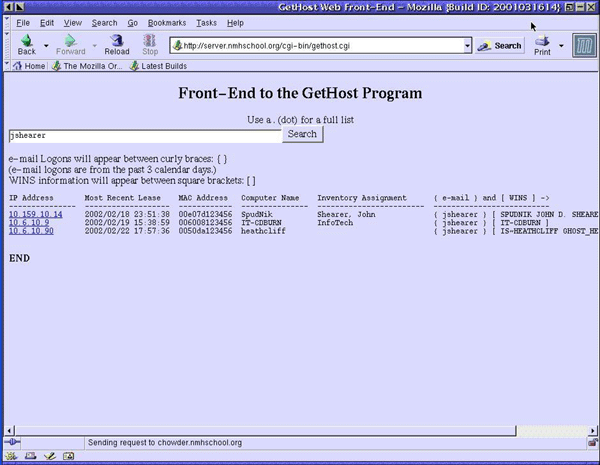Open the Print button dropdown arrow
The image size is (600, 465).
(561, 46)
